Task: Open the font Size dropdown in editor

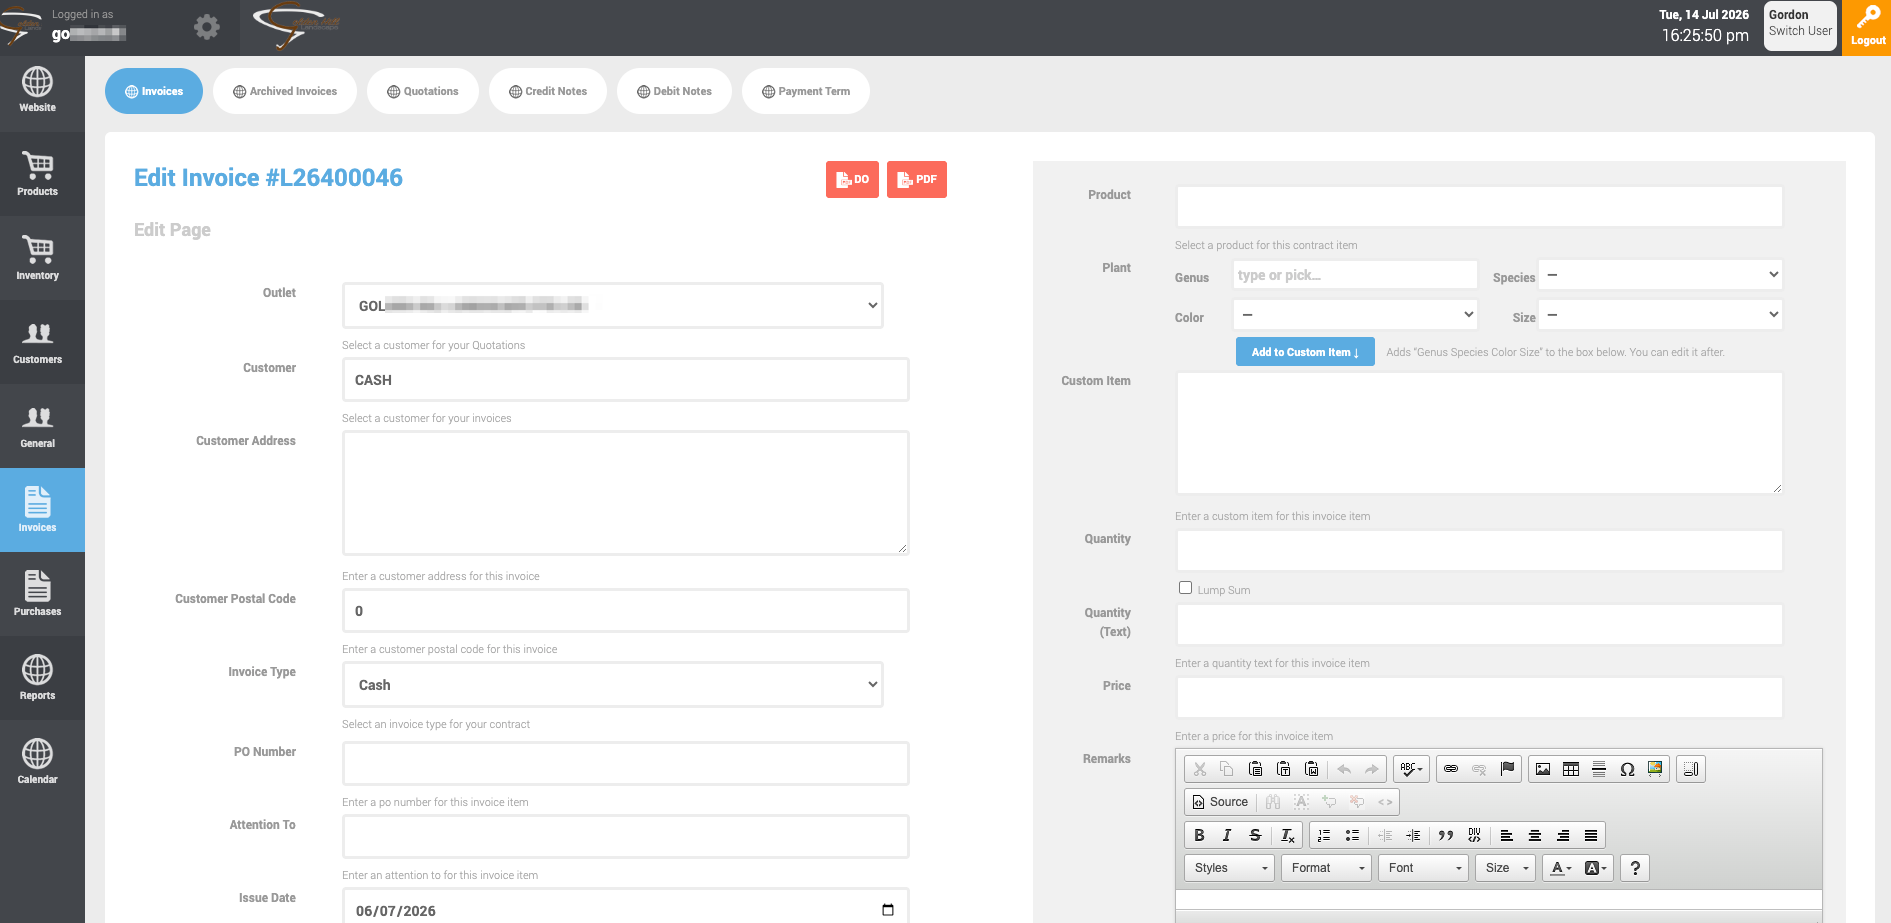Action: pos(1506,868)
